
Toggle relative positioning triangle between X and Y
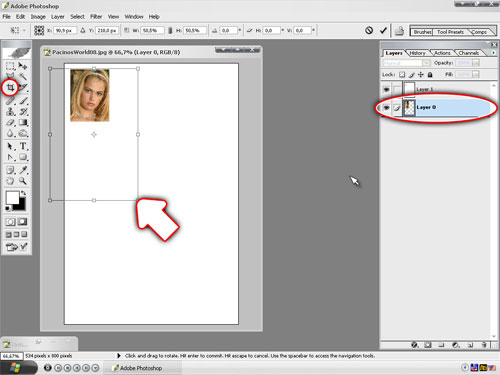click(83, 30)
